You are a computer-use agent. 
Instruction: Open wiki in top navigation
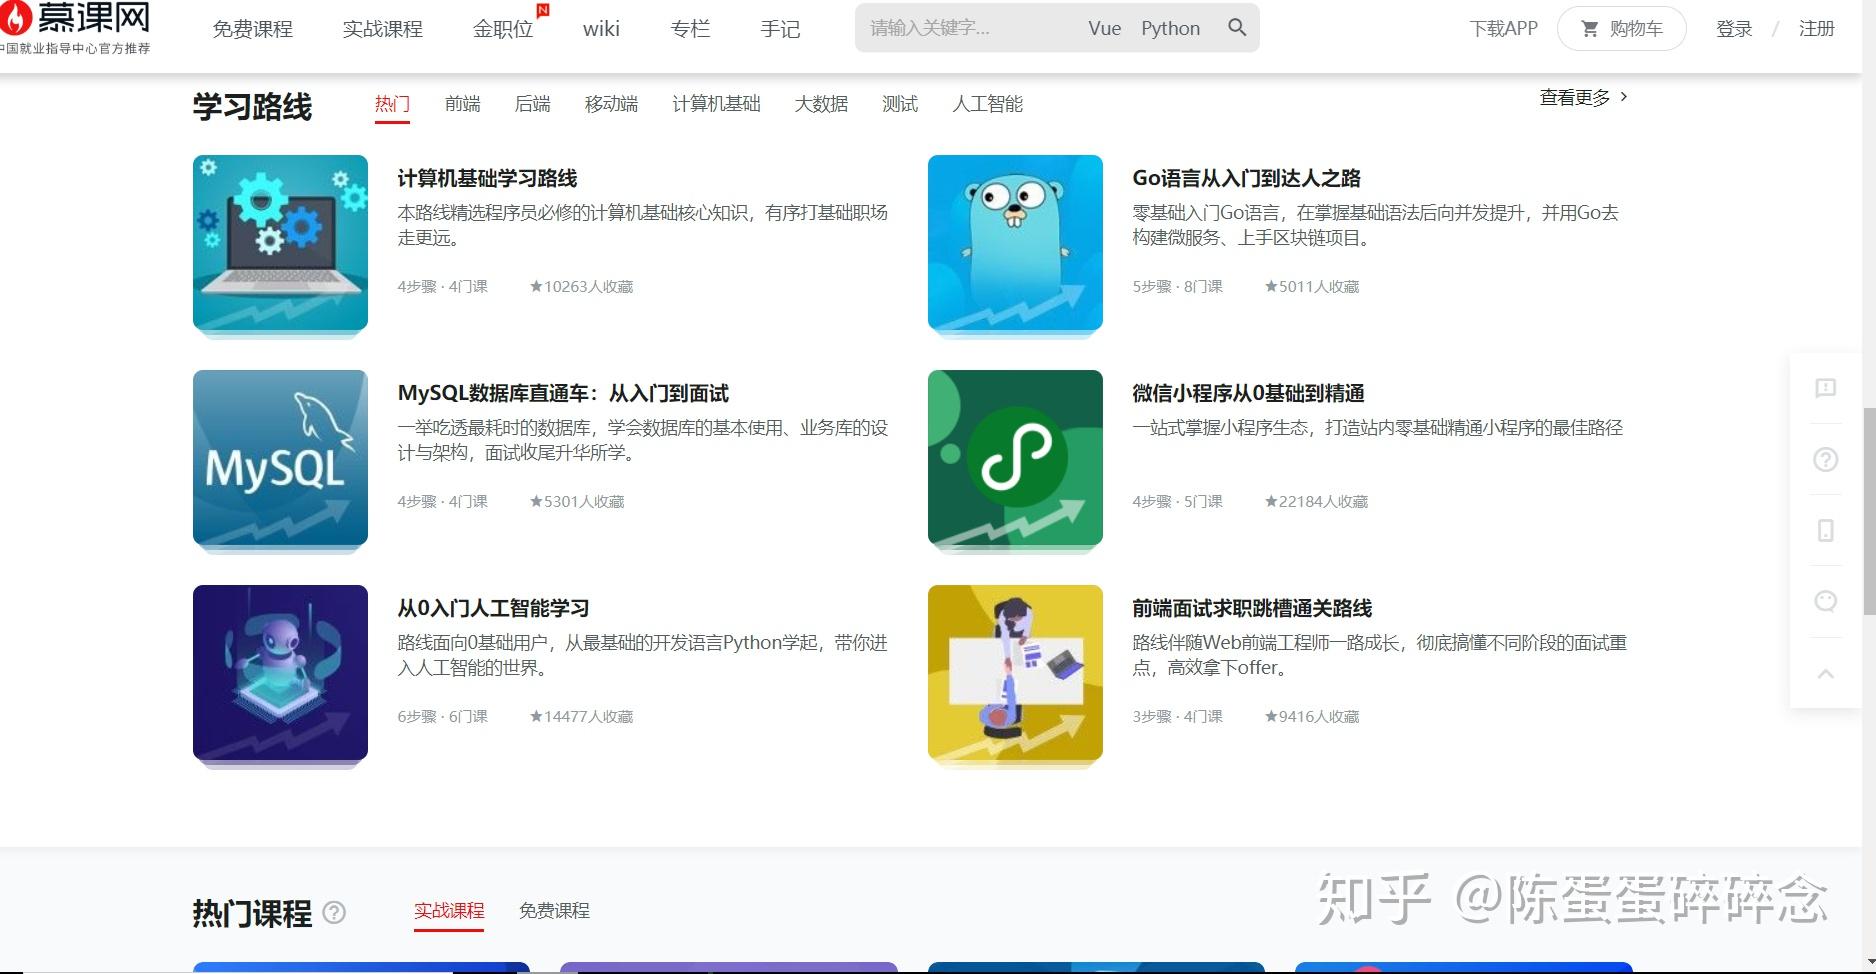click(x=601, y=30)
